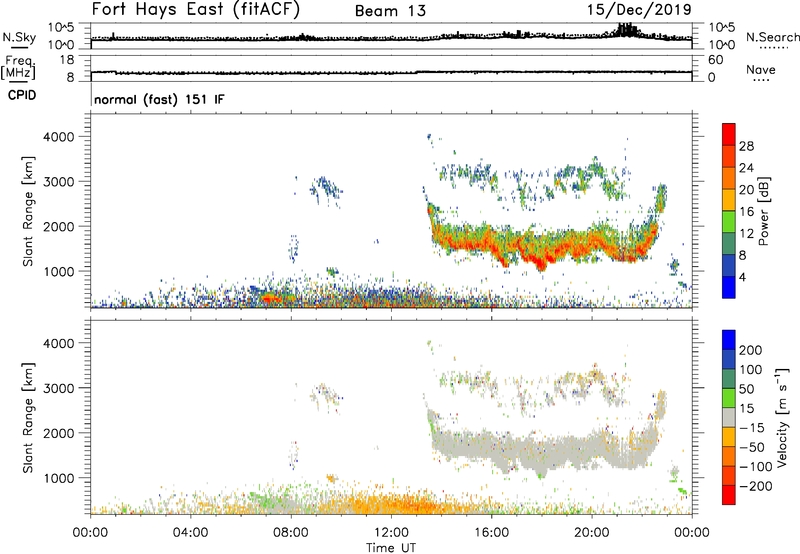The width and height of the screenshot is (800, 554).
Task: Click the '08:00' time tick label
Action: [x=291, y=533]
